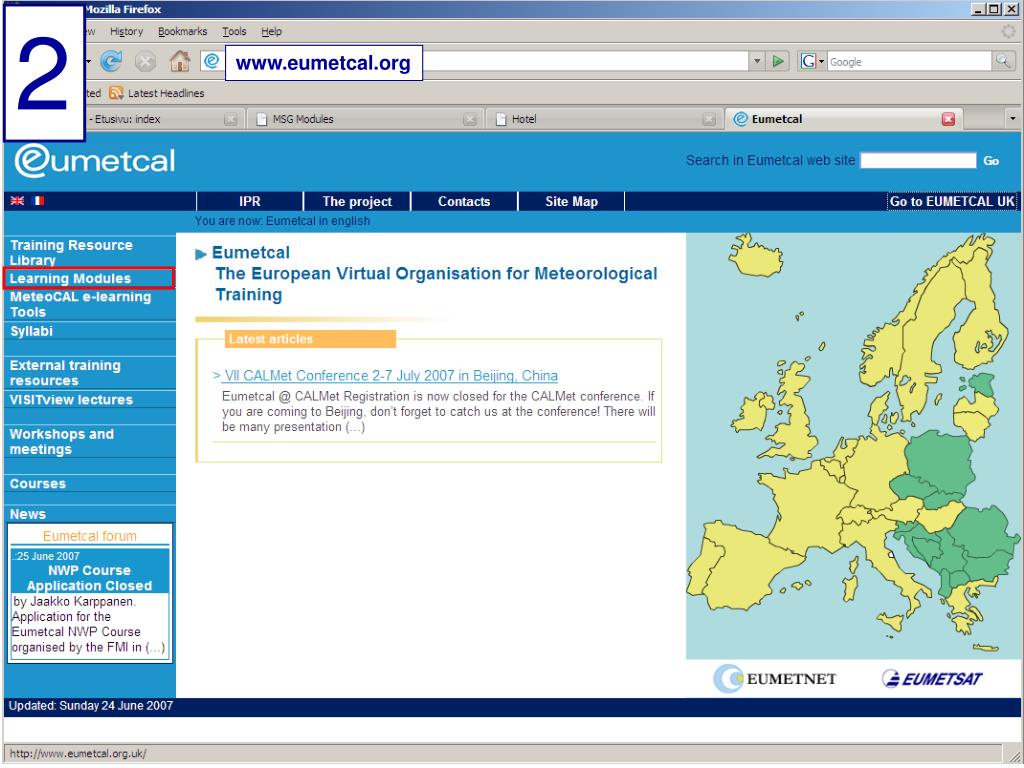
Task: Click the site icon in the address bar
Action: pyautogui.click(x=211, y=61)
